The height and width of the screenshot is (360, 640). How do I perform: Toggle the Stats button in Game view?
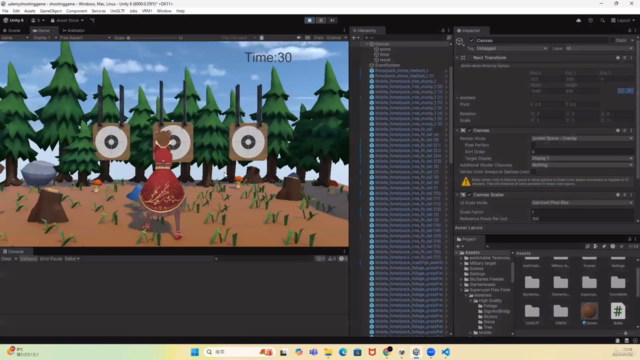coord(319,38)
